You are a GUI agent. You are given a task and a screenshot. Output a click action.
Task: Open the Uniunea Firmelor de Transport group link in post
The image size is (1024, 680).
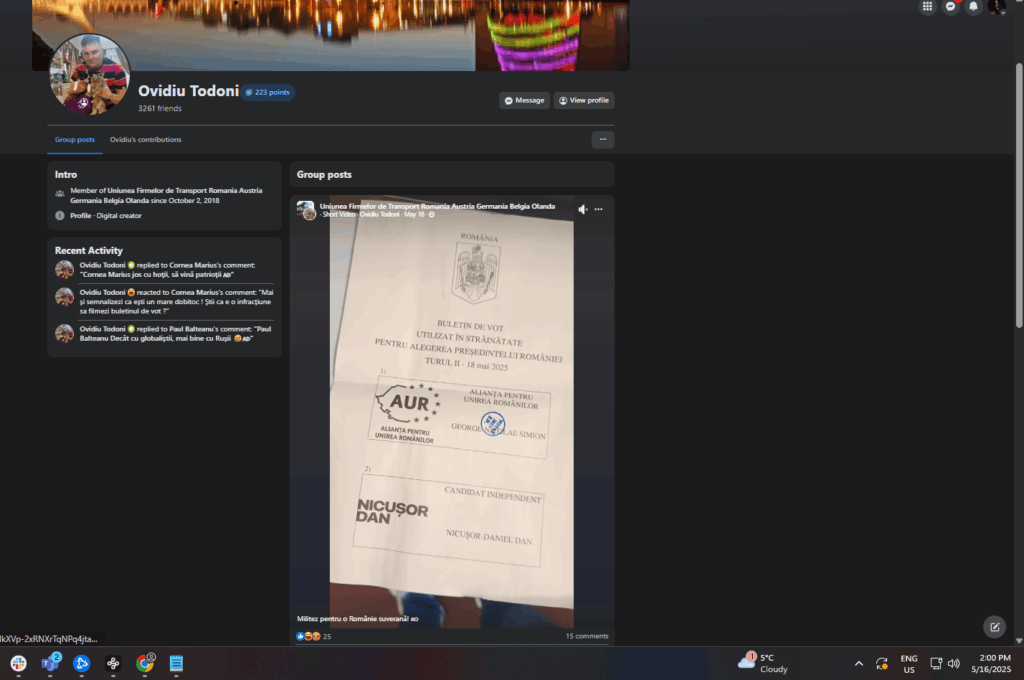(x=437, y=206)
